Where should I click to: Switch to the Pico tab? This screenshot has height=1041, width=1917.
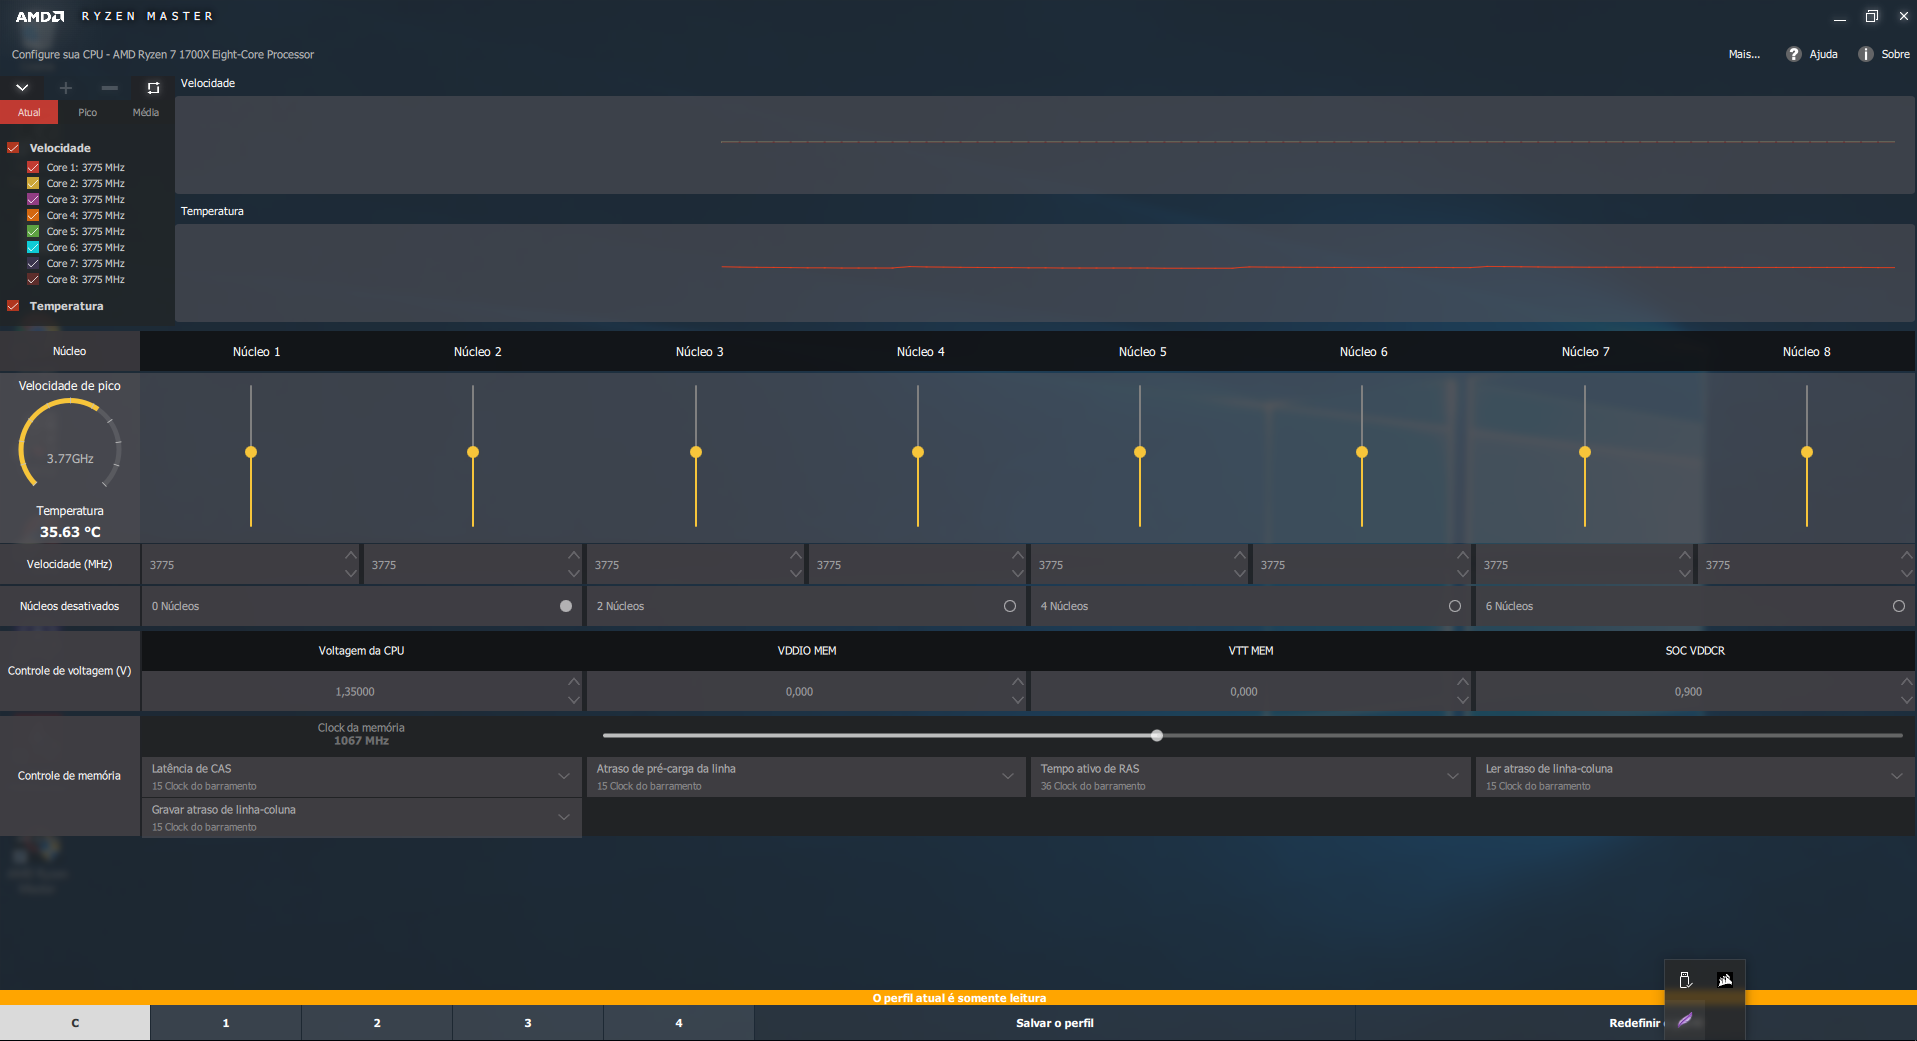[88, 112]
